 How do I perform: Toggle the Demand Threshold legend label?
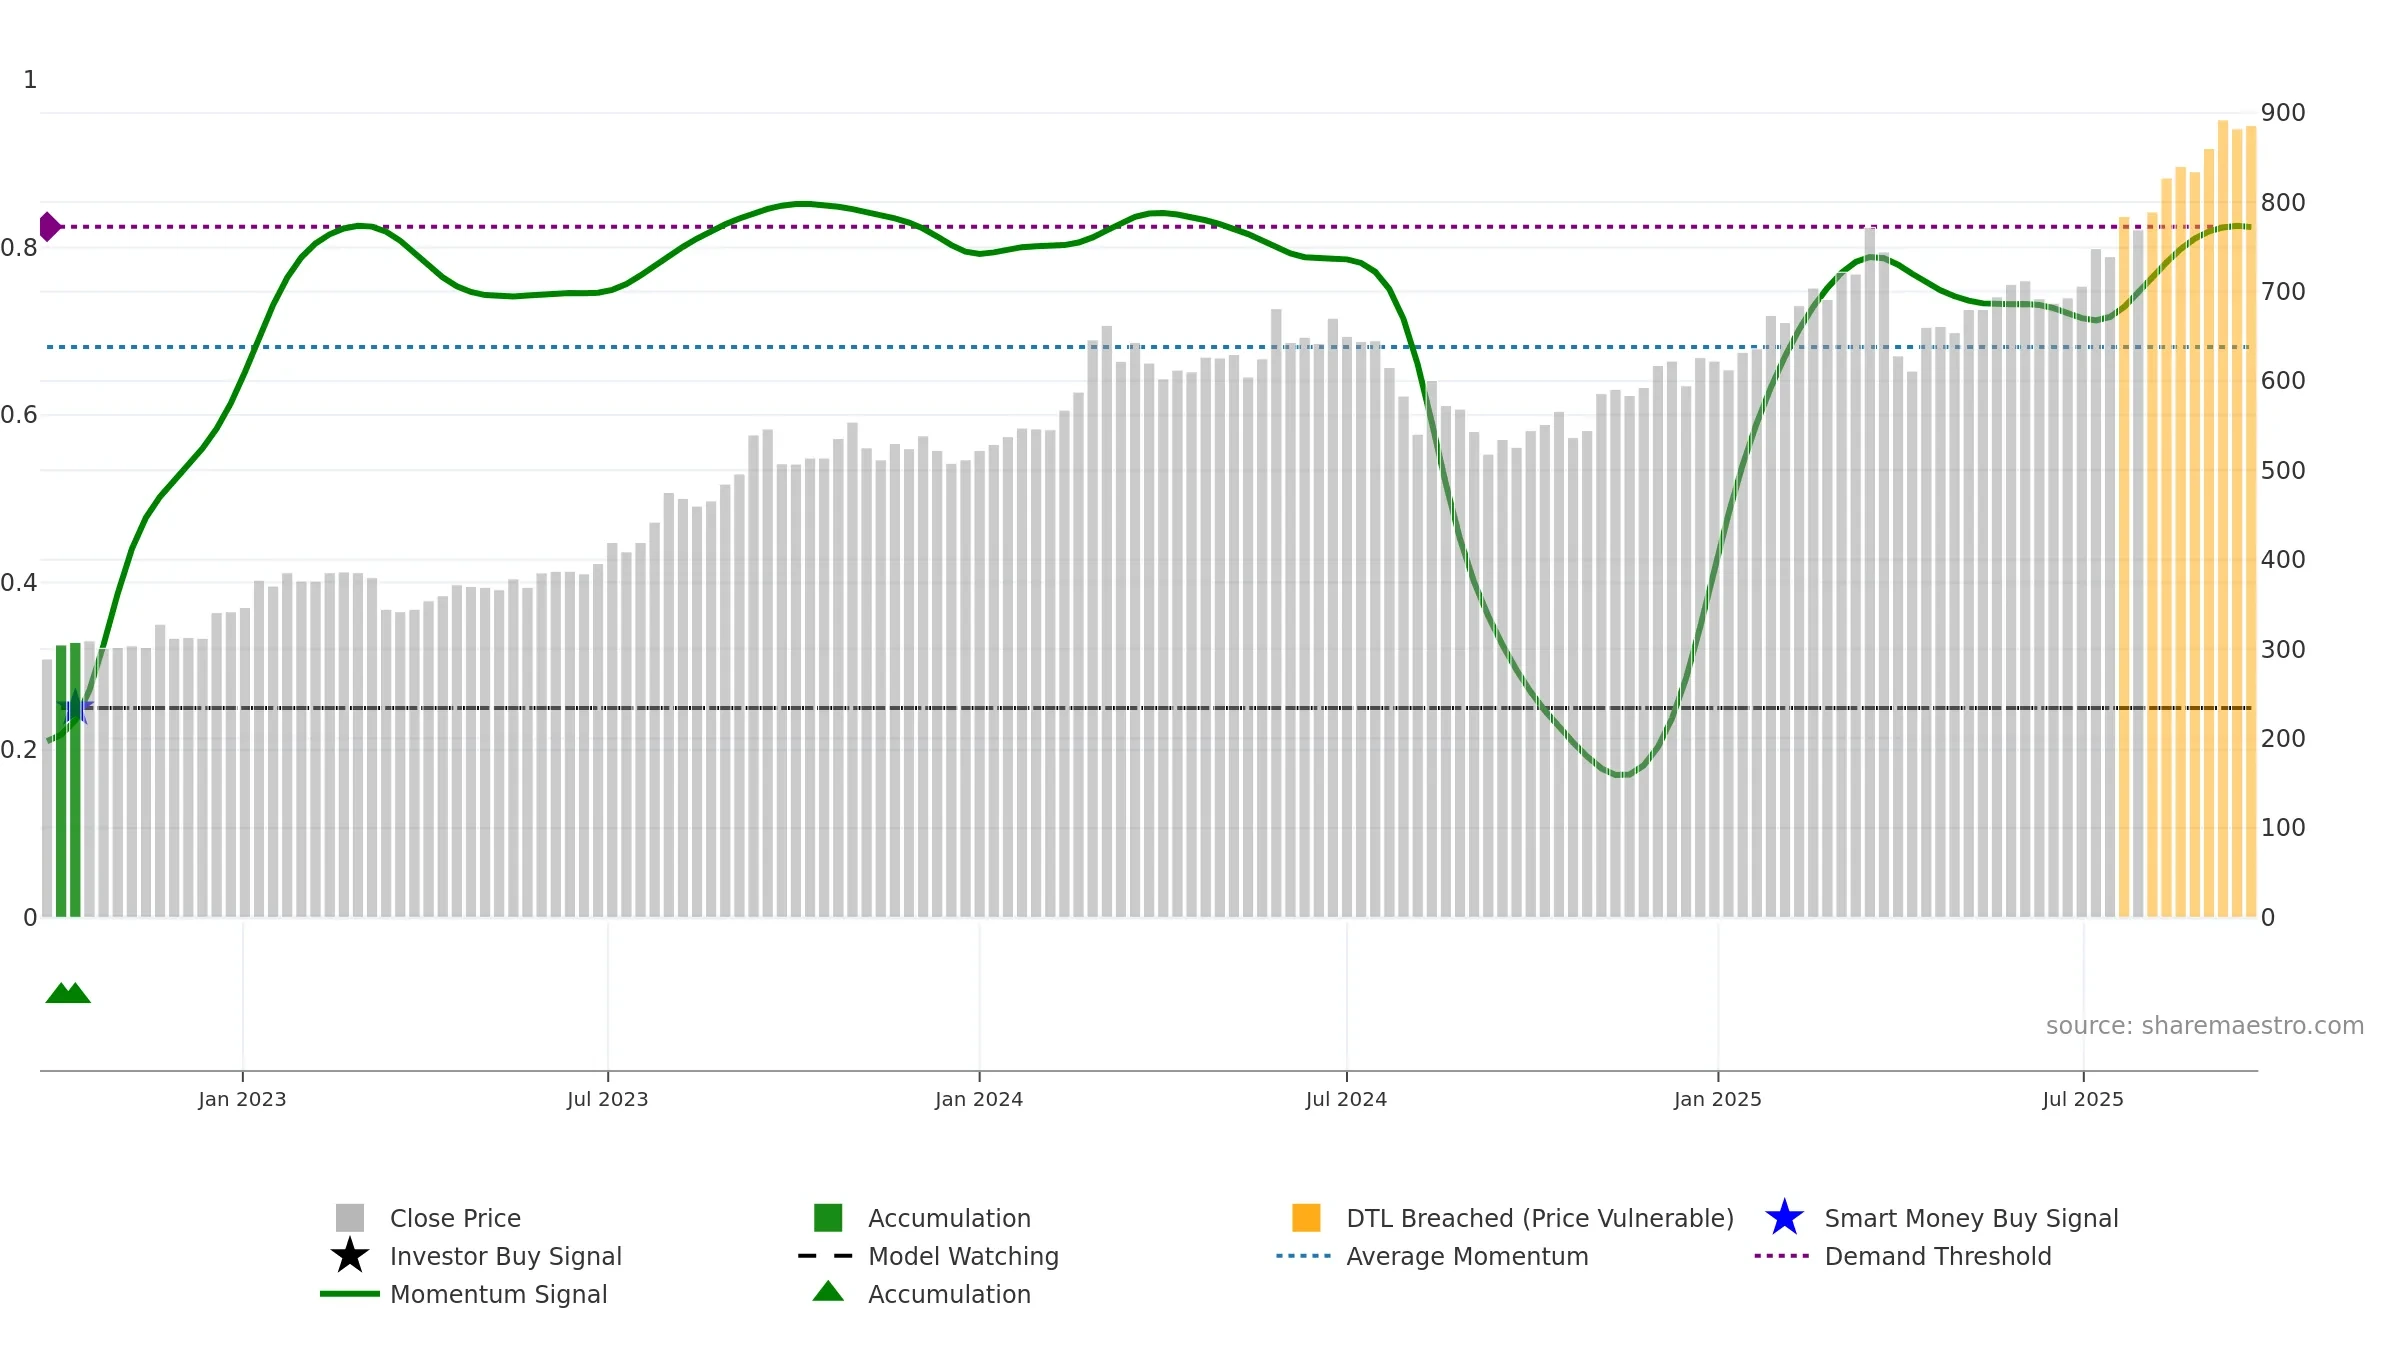click(1937, 1256)
